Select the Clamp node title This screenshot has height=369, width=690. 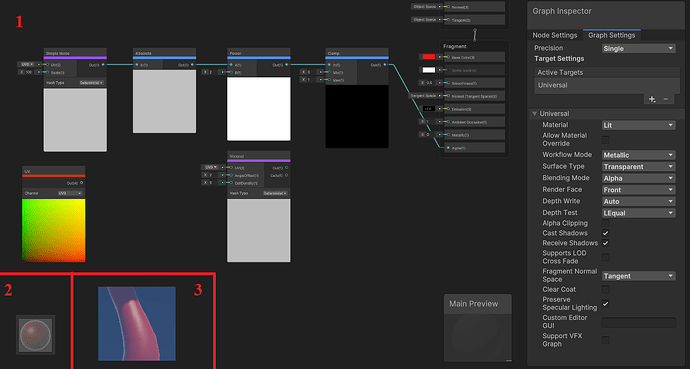coord(334,53)
